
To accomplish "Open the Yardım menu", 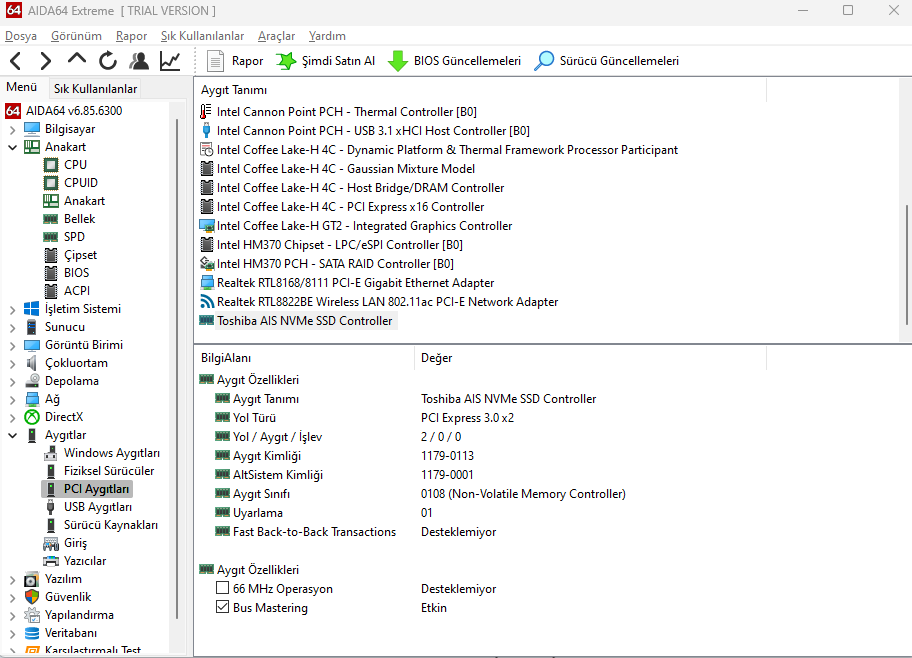I will 327,36.
